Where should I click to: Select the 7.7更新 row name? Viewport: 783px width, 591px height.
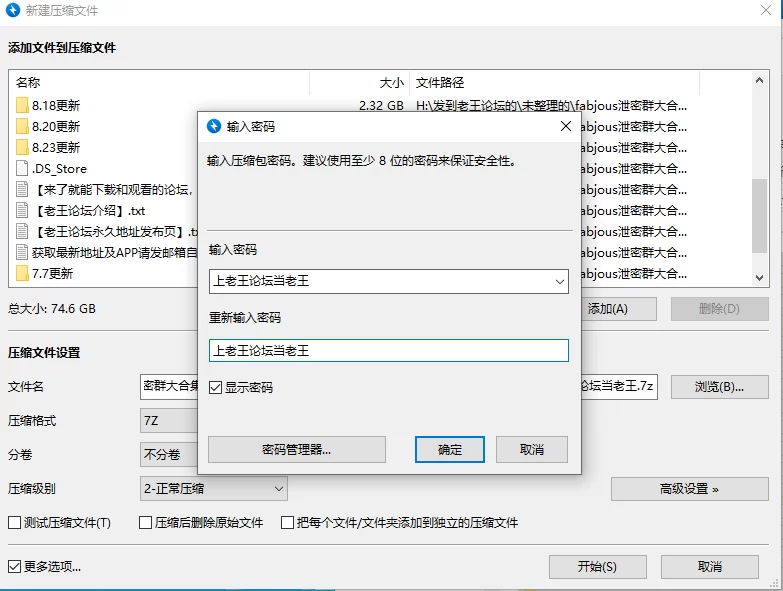52,274
